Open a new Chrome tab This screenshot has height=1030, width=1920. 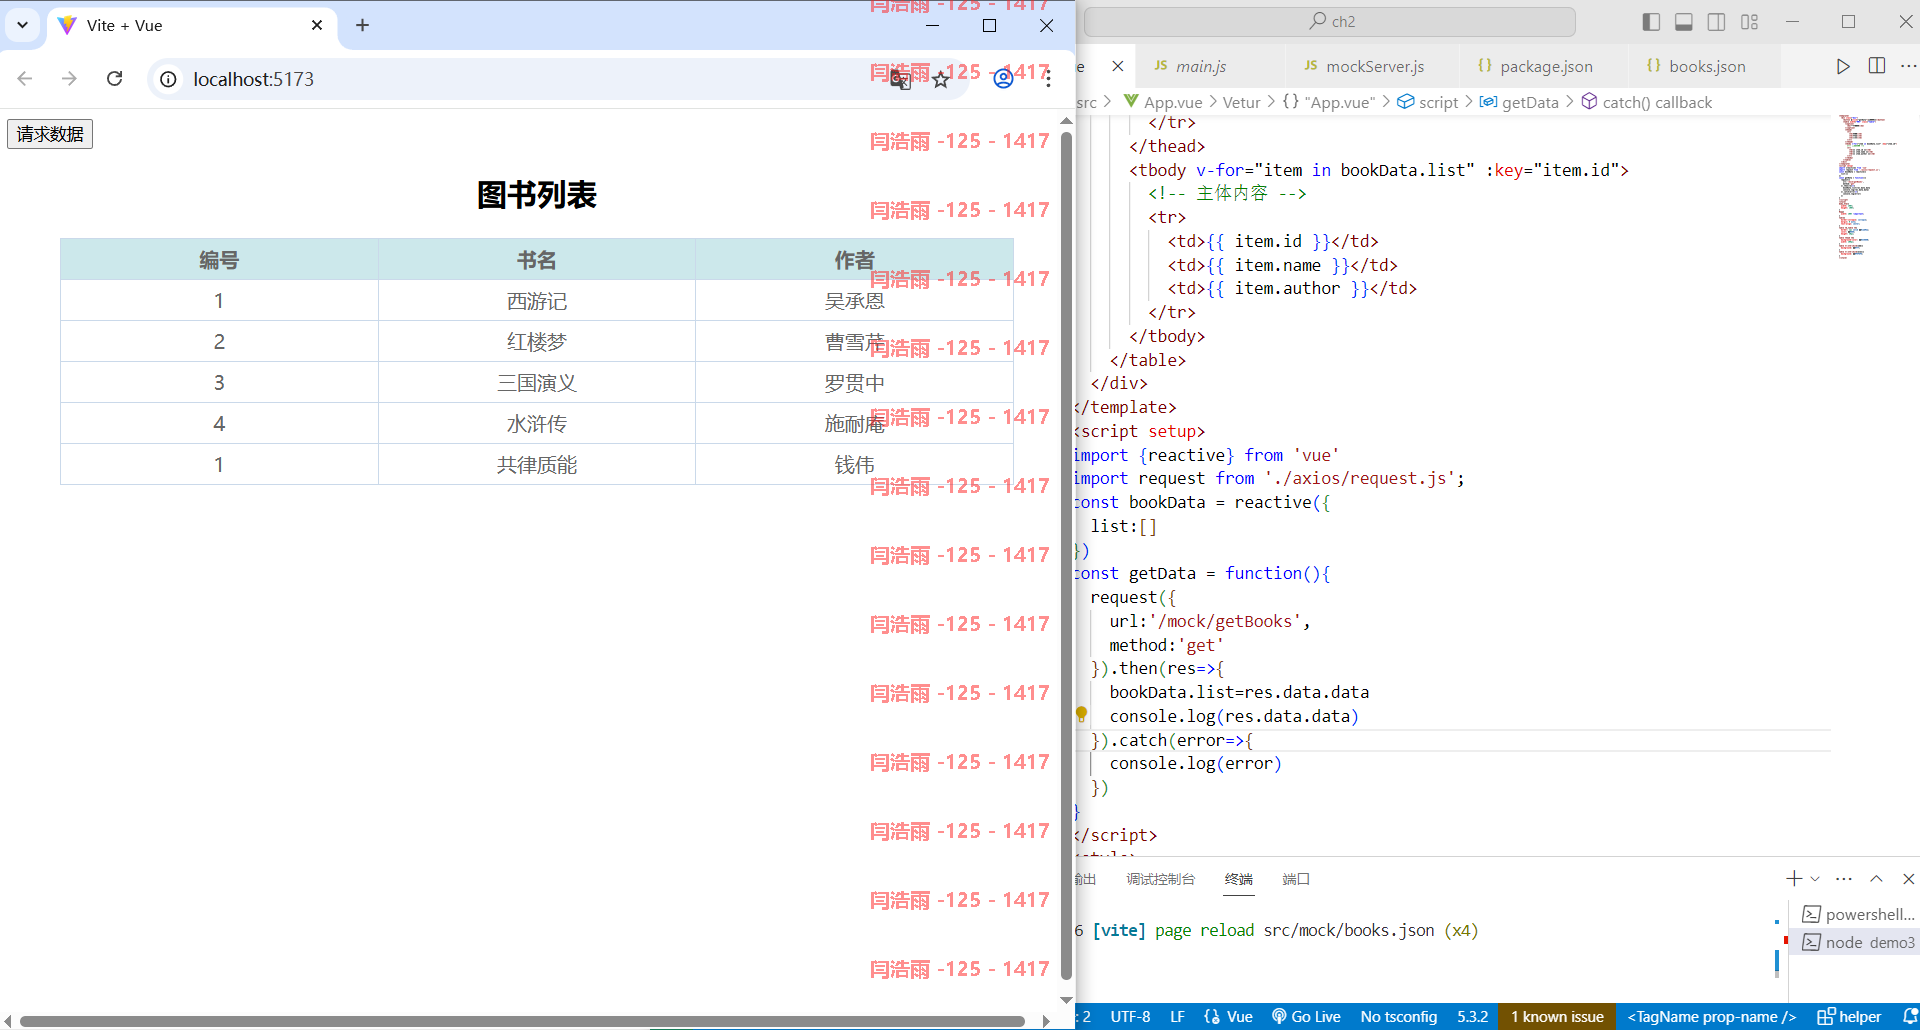pos(363,25)
